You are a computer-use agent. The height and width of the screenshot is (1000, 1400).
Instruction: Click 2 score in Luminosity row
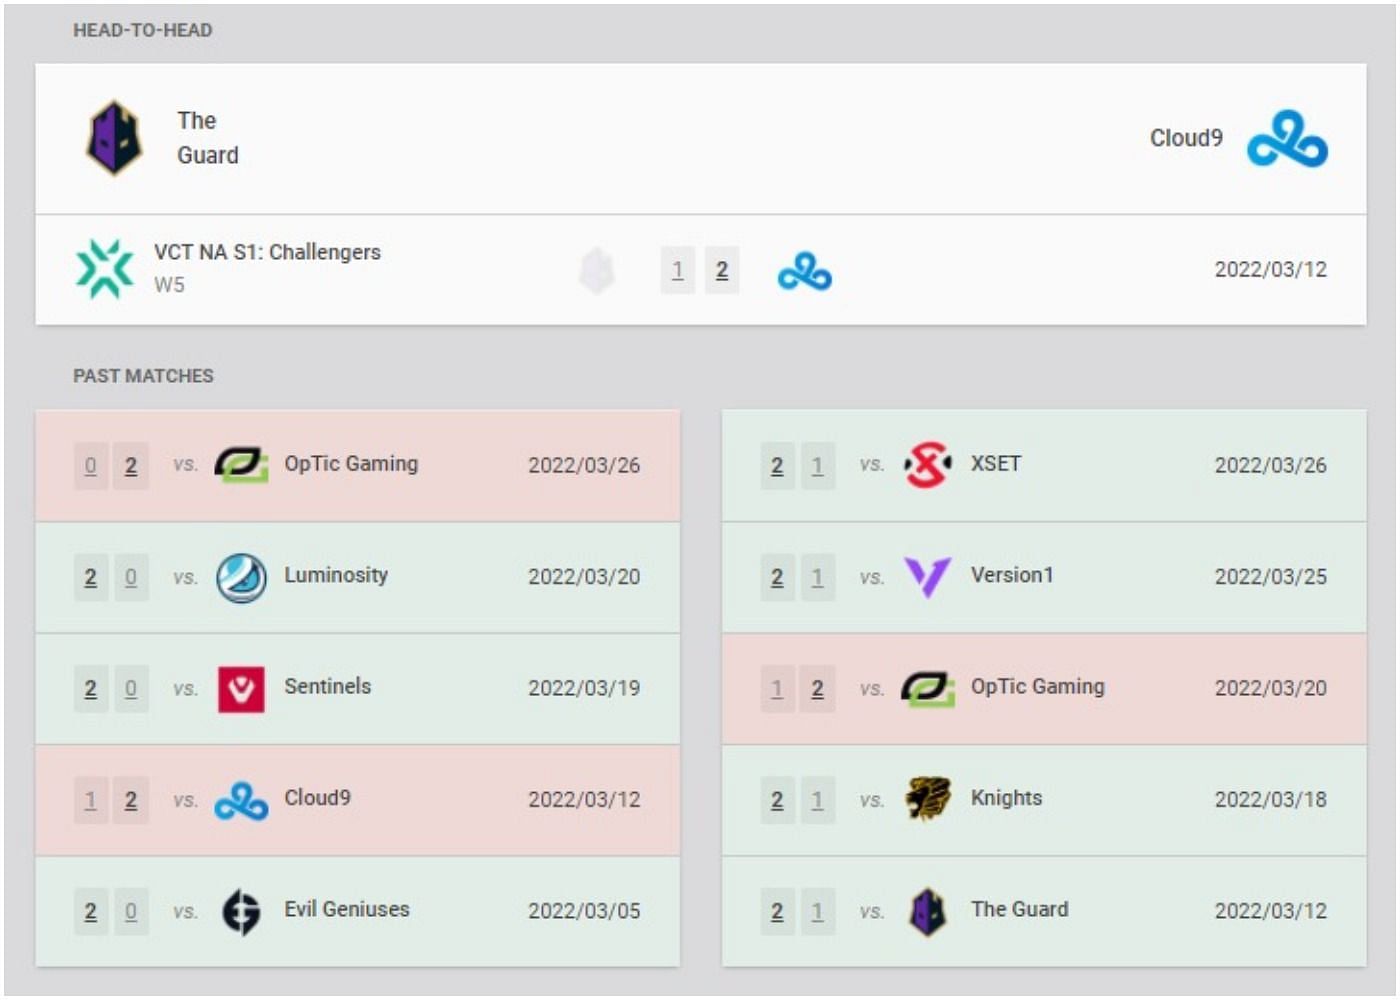[x=91, y=578]
